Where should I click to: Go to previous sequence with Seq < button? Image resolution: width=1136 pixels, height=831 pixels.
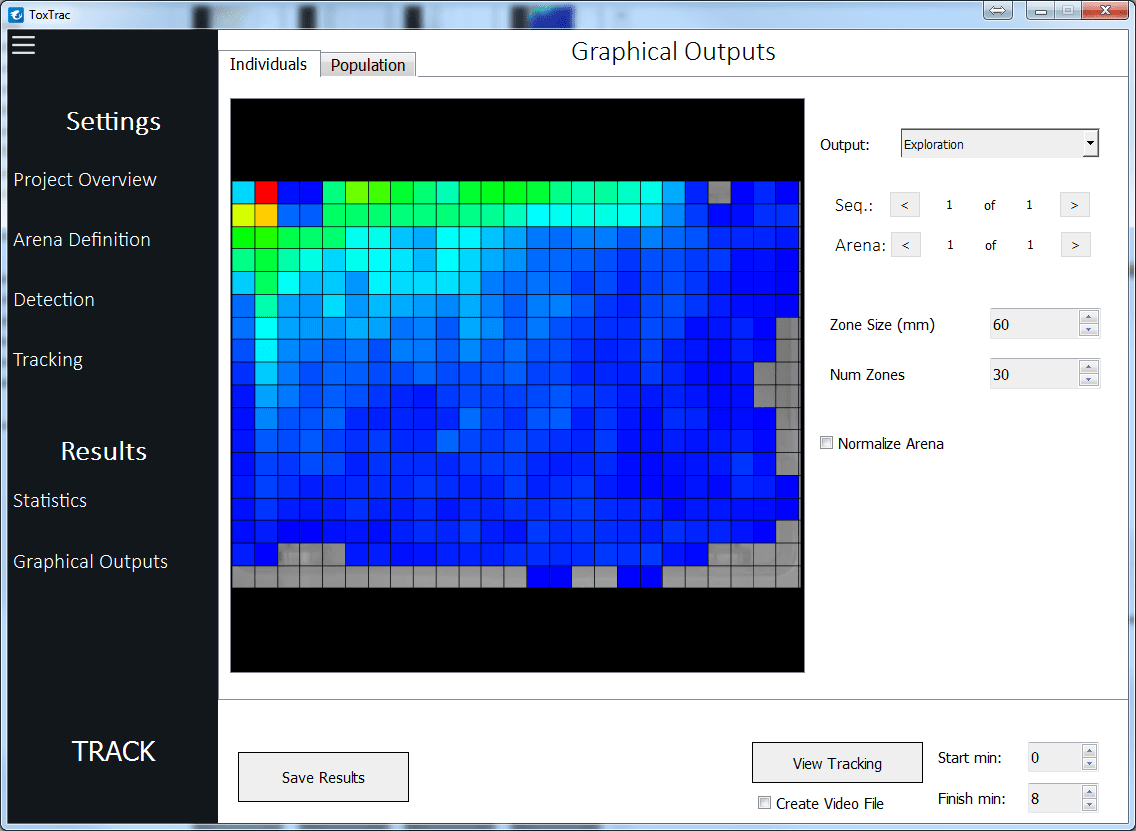pyautogui.click(x=904, y=204)
